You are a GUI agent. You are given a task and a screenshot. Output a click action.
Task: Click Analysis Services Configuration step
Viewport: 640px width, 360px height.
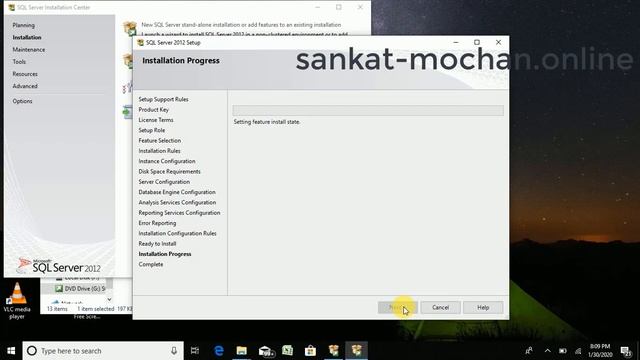point(177,202)
